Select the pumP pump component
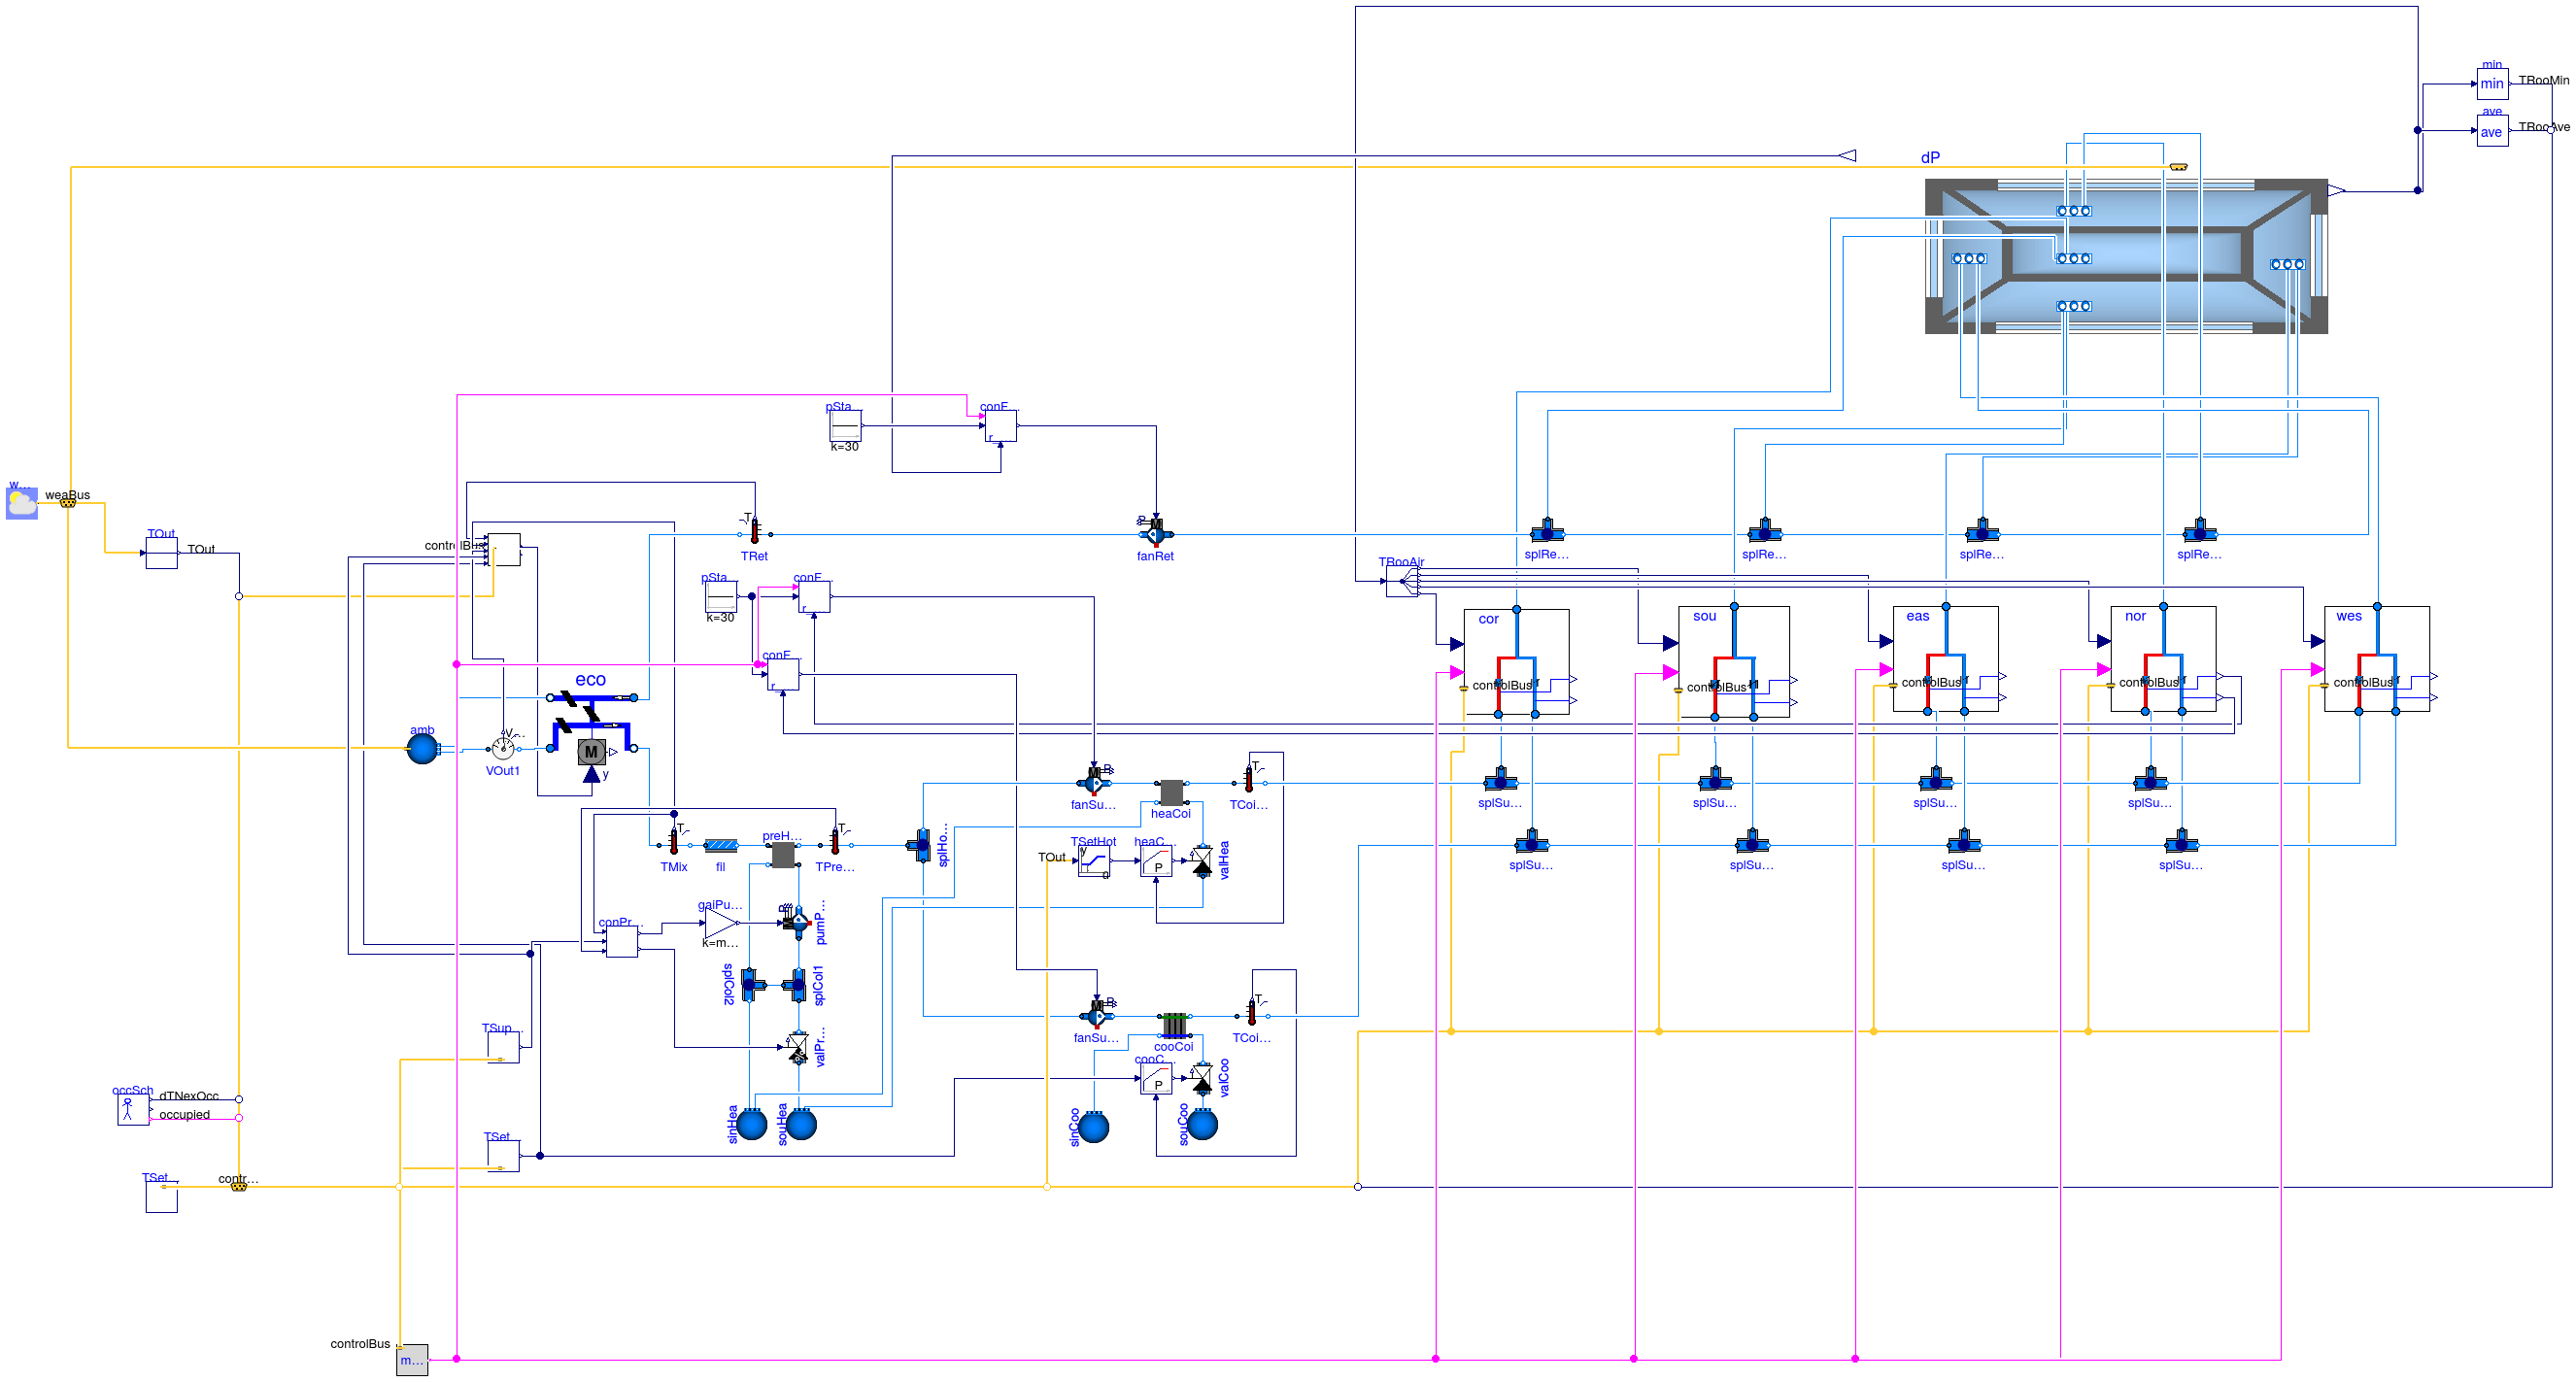Viewport: 2576px width, 1382px height. click(797, 921)
